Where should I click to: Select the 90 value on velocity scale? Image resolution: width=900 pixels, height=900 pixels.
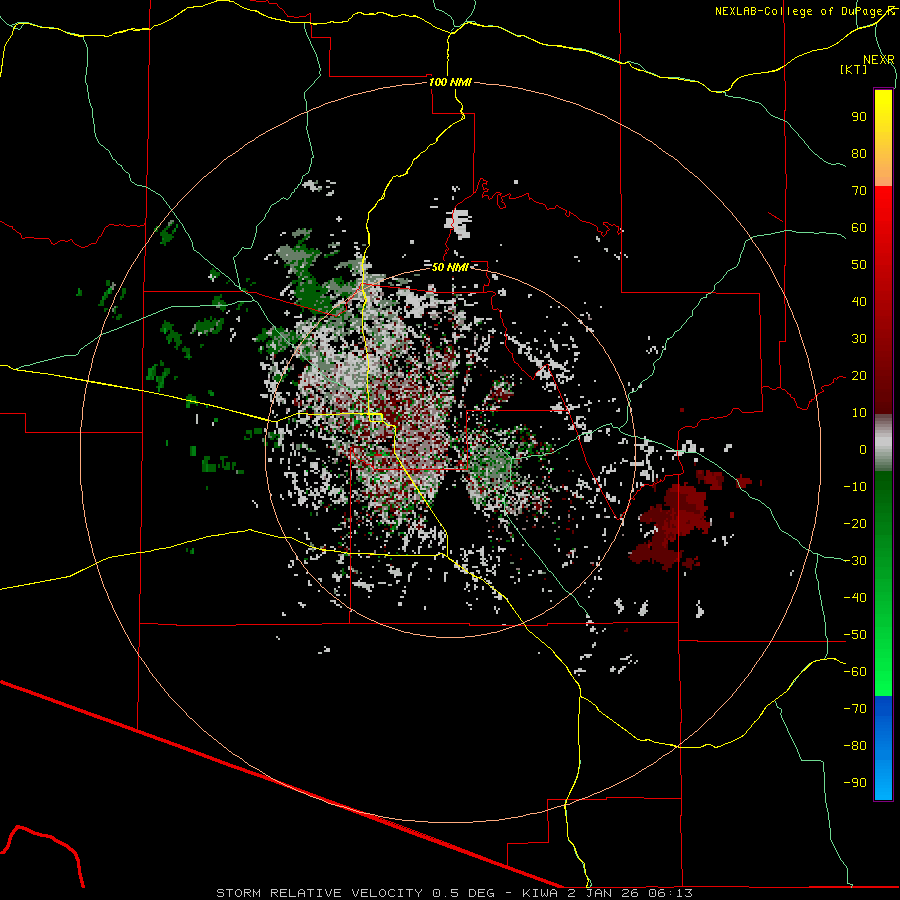pyautogui.click(x=859, y=117)
